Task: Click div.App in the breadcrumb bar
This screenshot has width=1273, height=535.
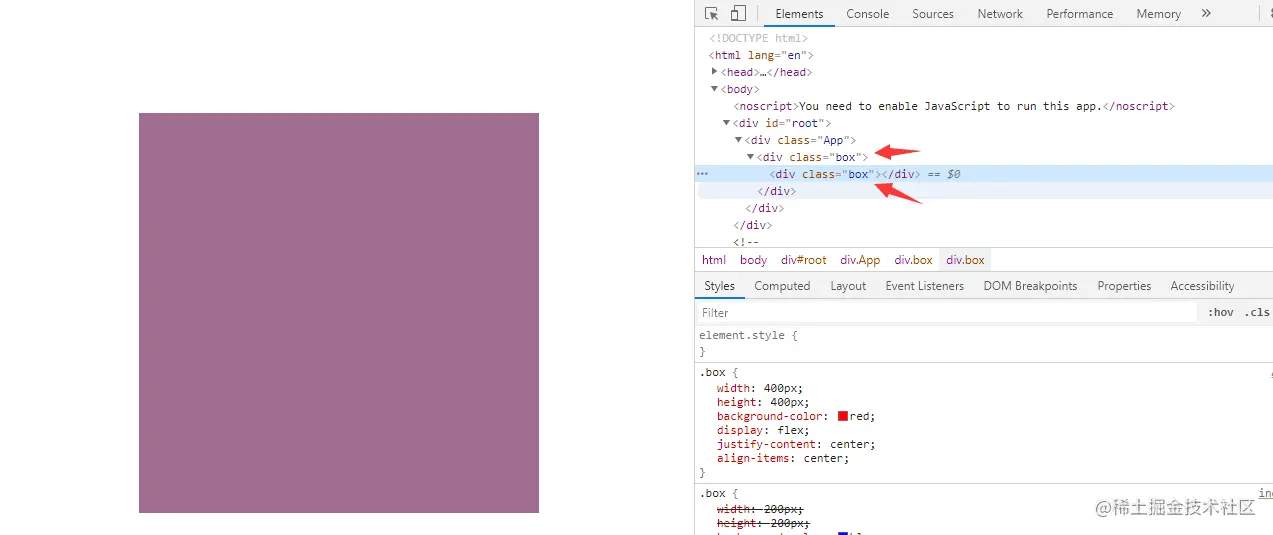Action: pos(860,260)
